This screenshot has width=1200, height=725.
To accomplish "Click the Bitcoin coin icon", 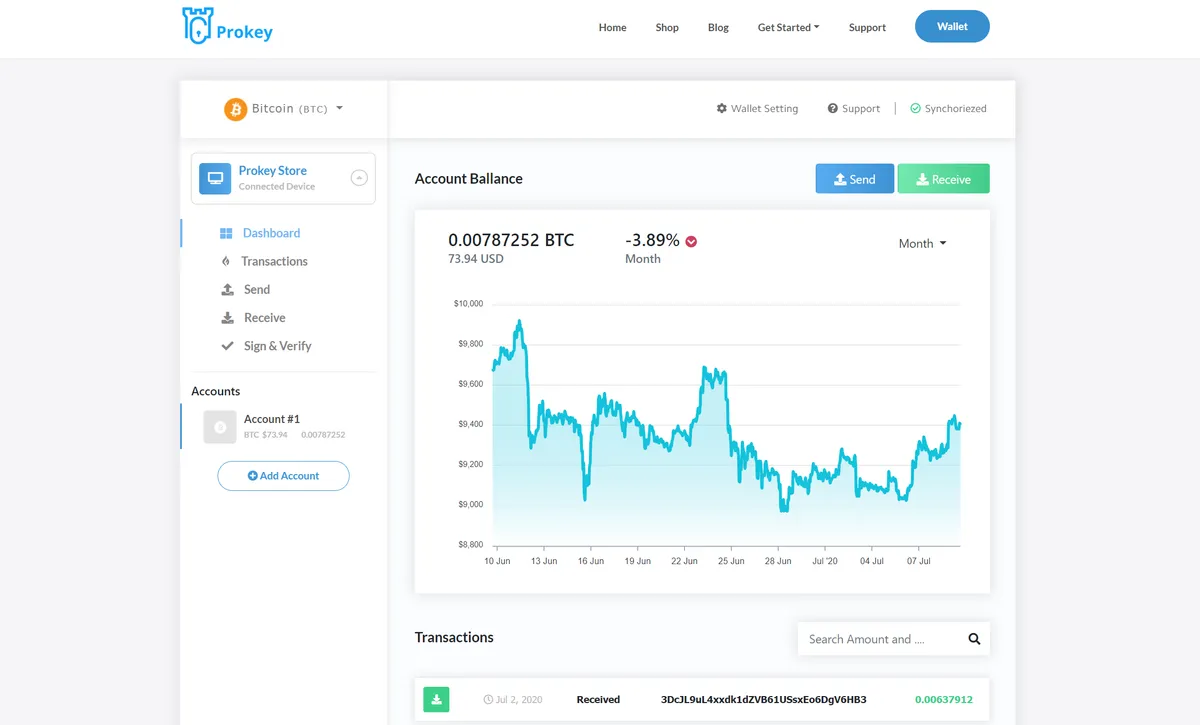I will pos(236,108).
